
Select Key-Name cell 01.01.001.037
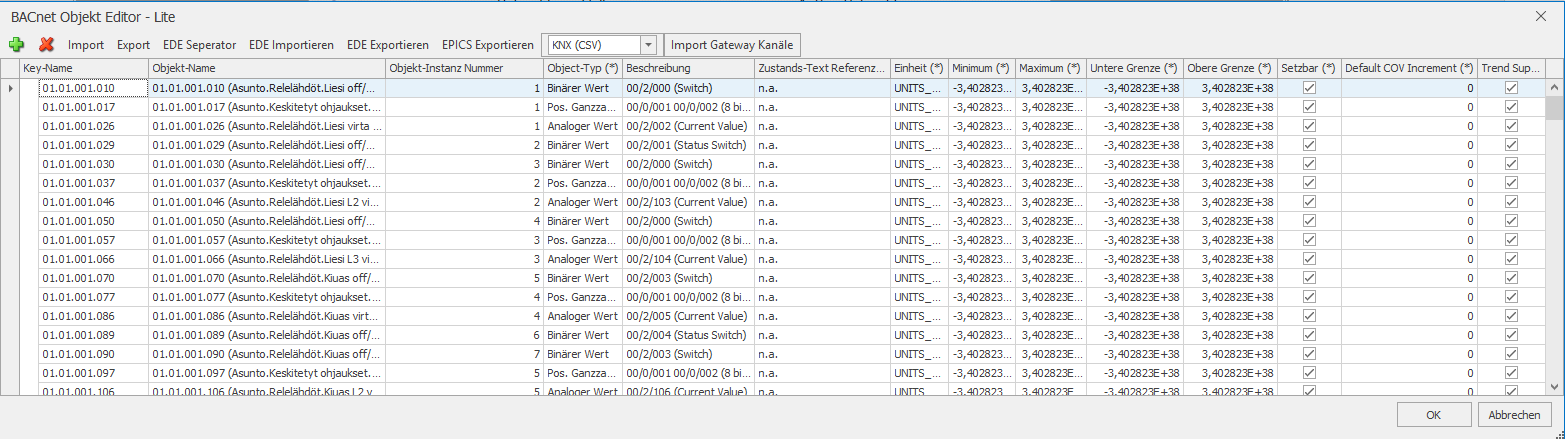point(93,183)
